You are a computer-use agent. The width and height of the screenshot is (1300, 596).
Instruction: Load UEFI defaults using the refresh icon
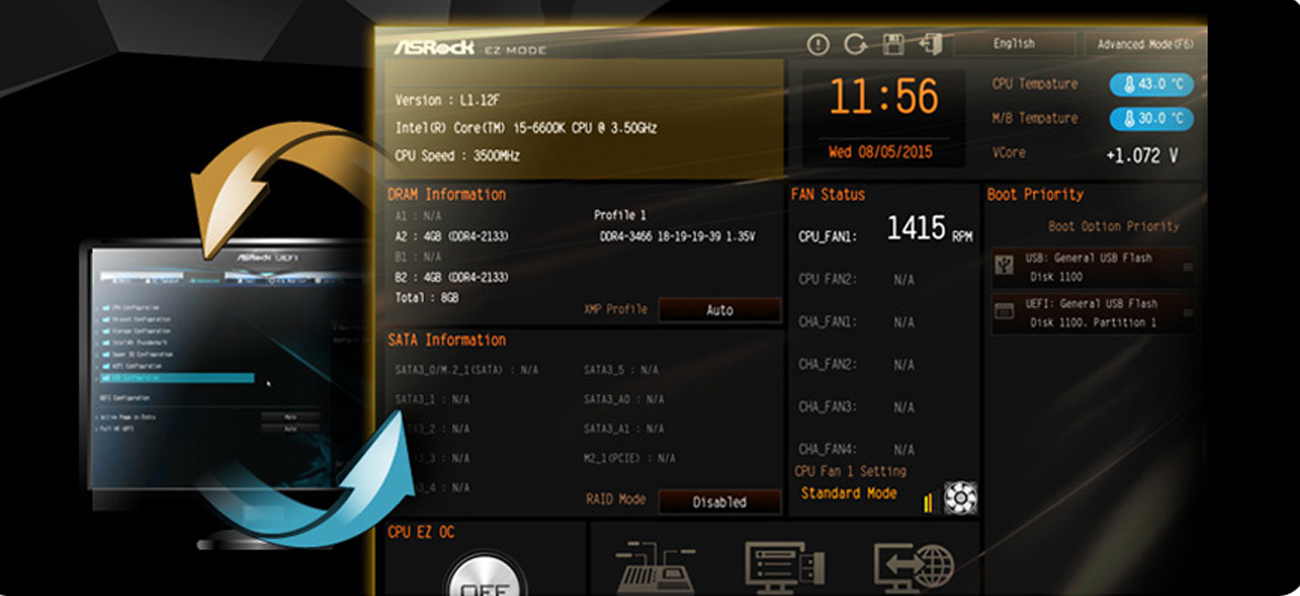858,43
